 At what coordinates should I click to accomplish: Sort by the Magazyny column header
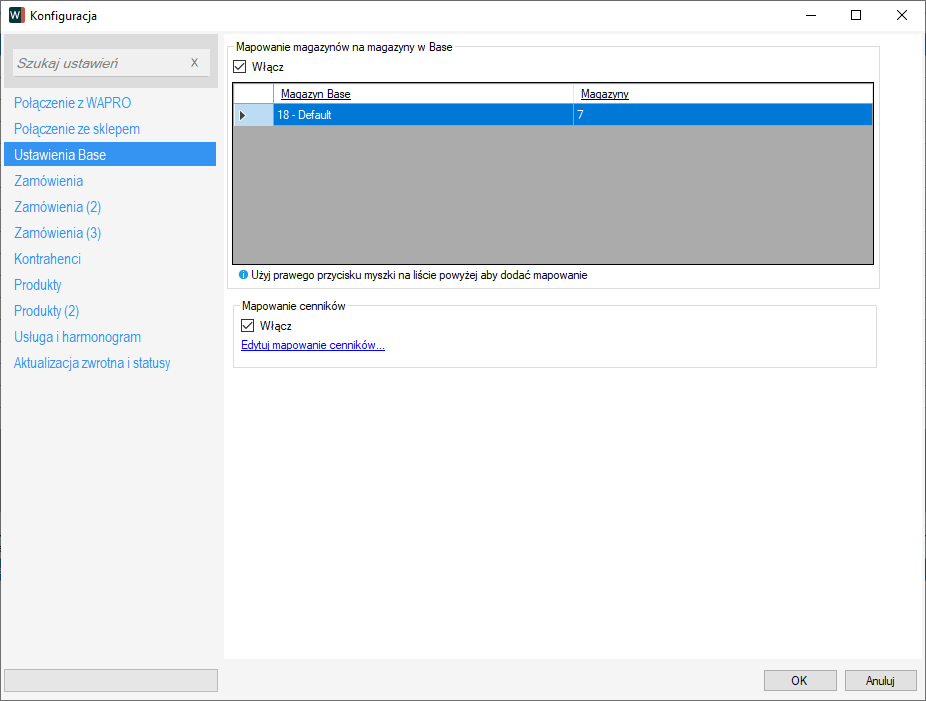coord(605,94)
